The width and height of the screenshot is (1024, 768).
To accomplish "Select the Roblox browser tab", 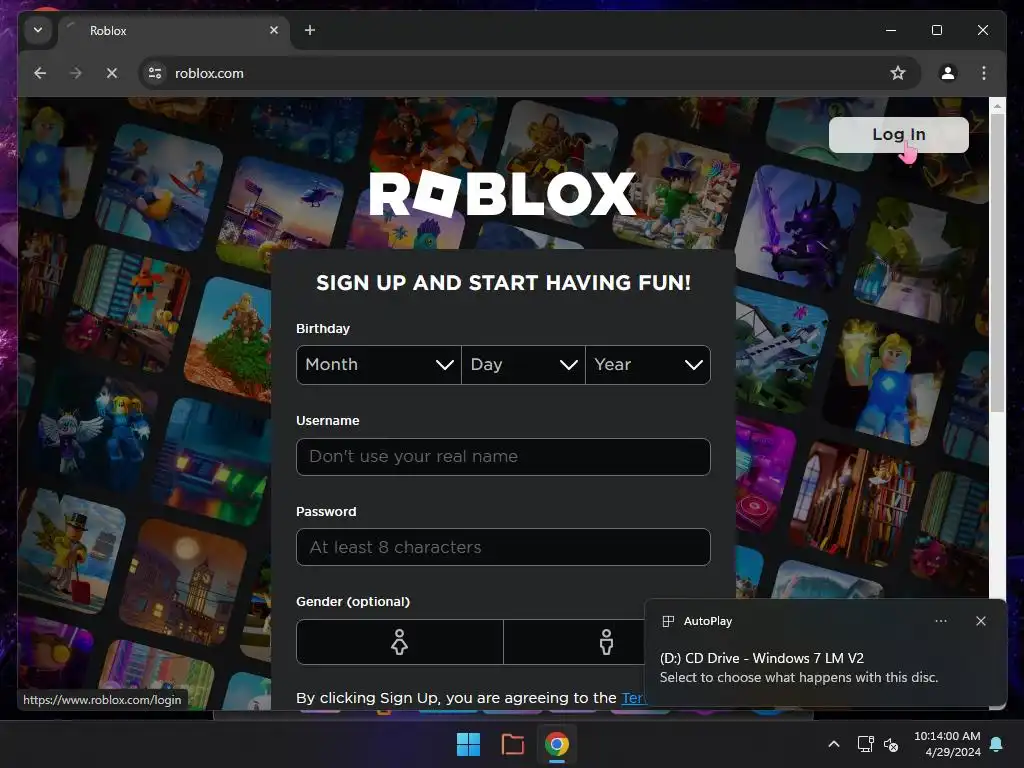I will coord(174,31).
